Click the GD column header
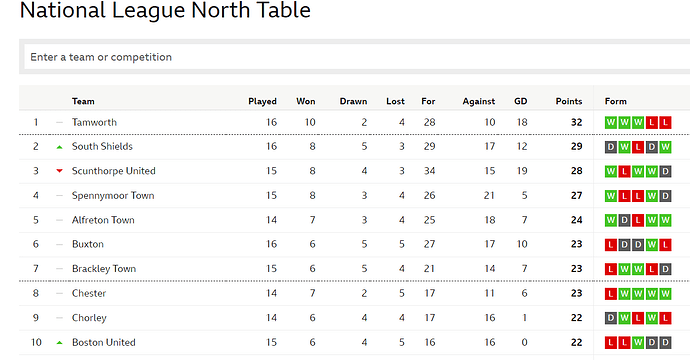This screenshot has height=360, width=690. pos(521,101)
